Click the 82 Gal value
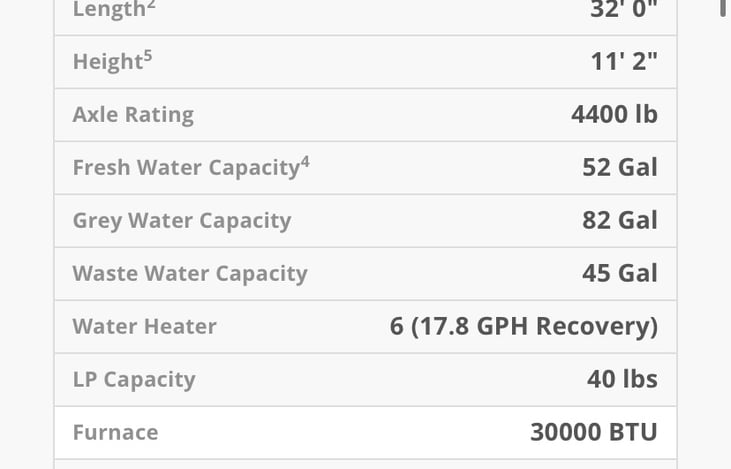The width and height of the screenshot is (731, 469). [620, 220]
